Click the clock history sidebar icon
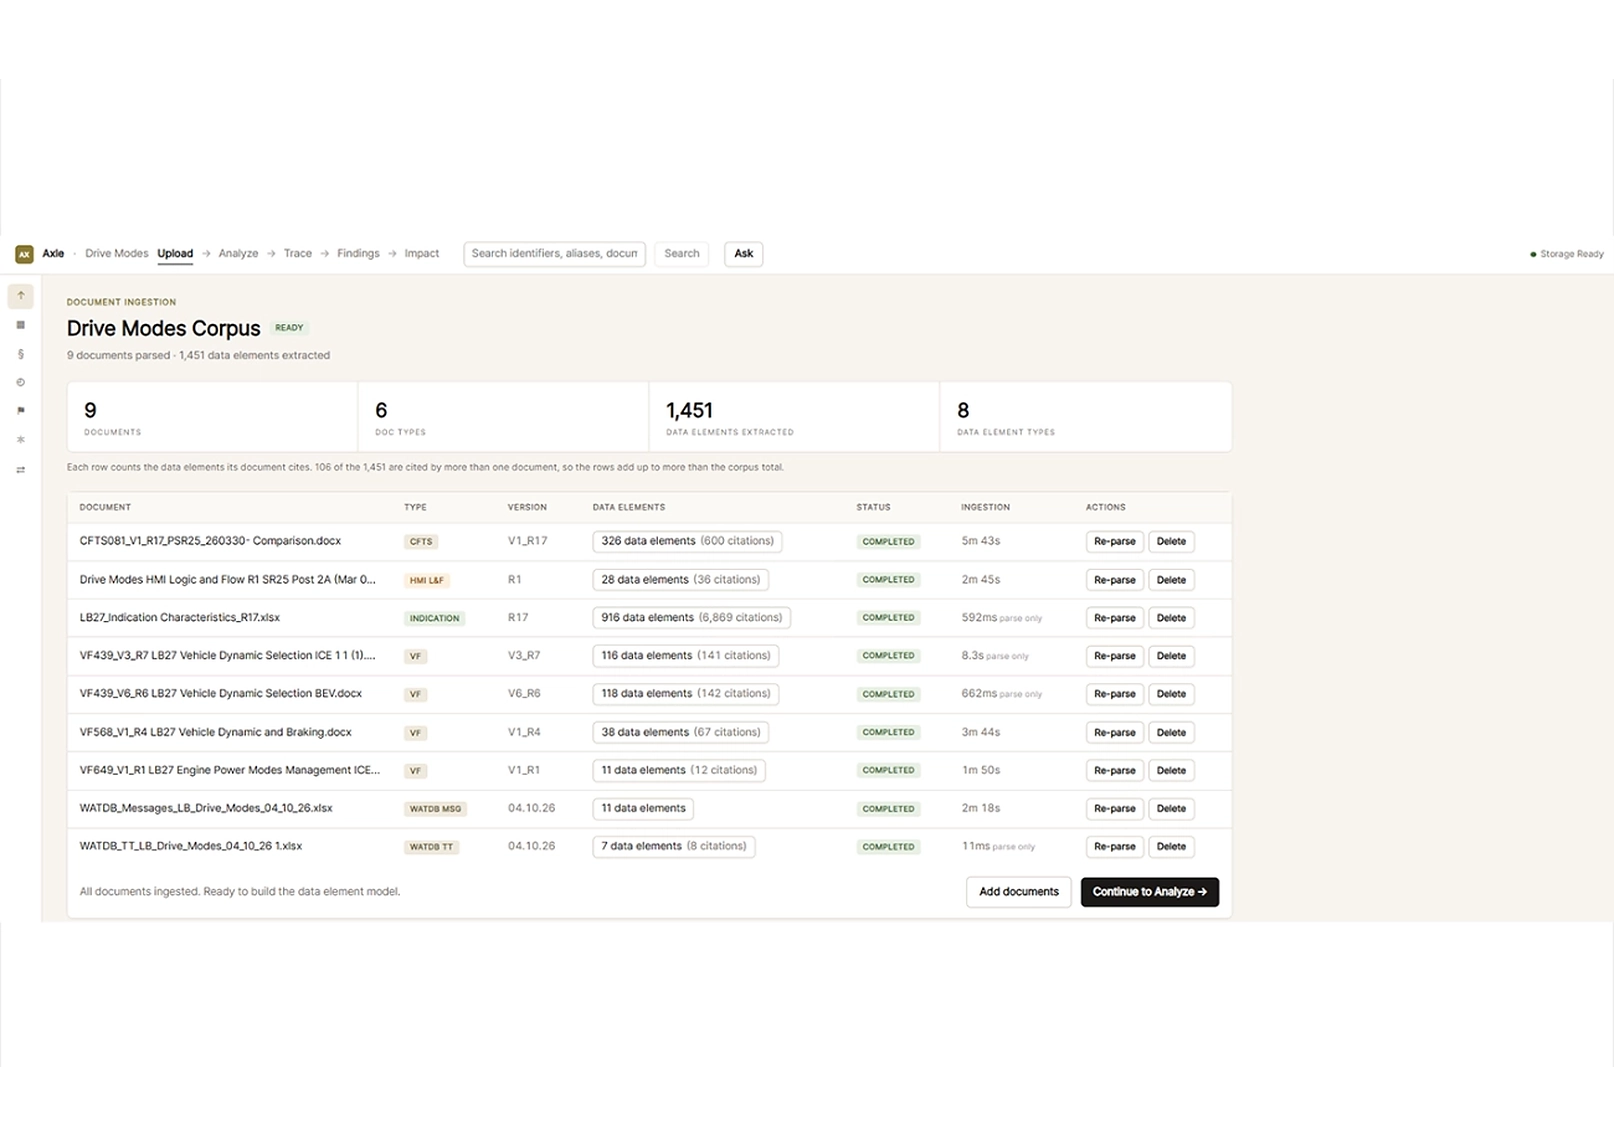The height and width of the screenshot is (1146, 1614). pyautogui.click(x=20, y=383)
